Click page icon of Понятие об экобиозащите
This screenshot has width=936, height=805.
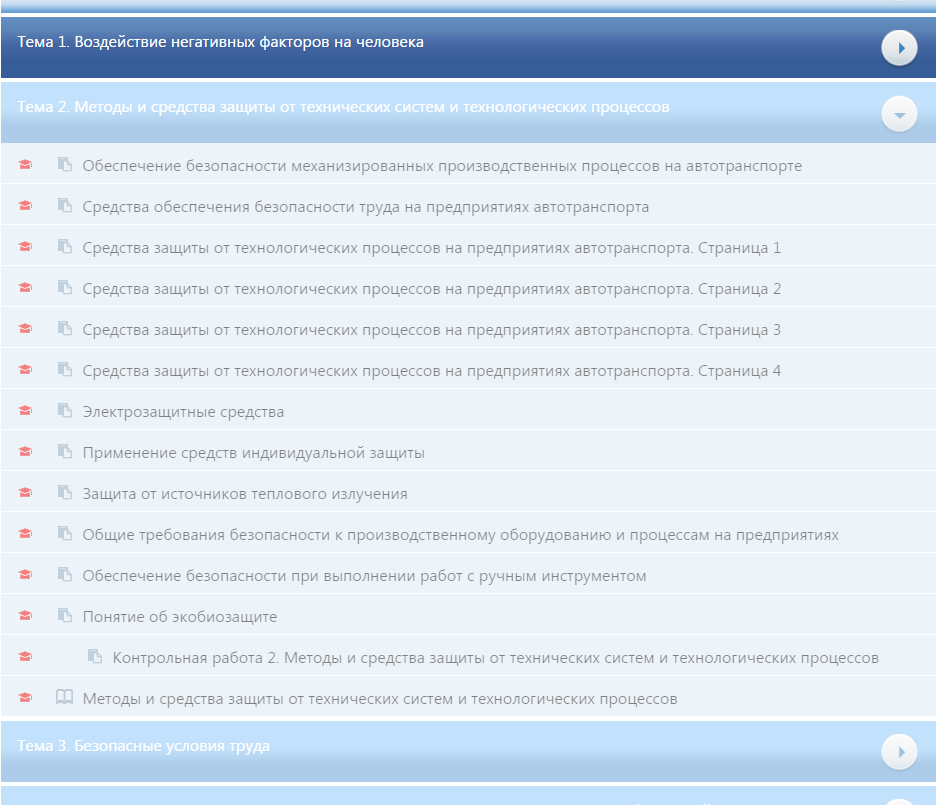pyautogui.click(x=64, y=615)
